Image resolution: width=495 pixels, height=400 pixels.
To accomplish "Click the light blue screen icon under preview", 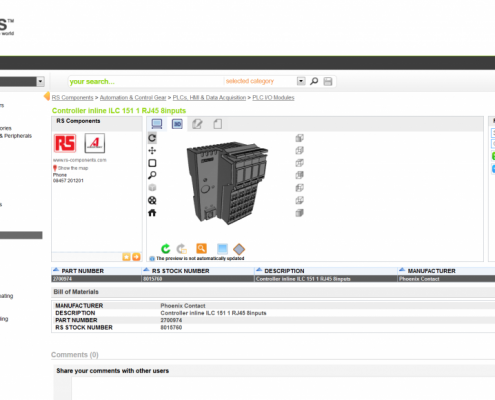I will tap(222, 249).
